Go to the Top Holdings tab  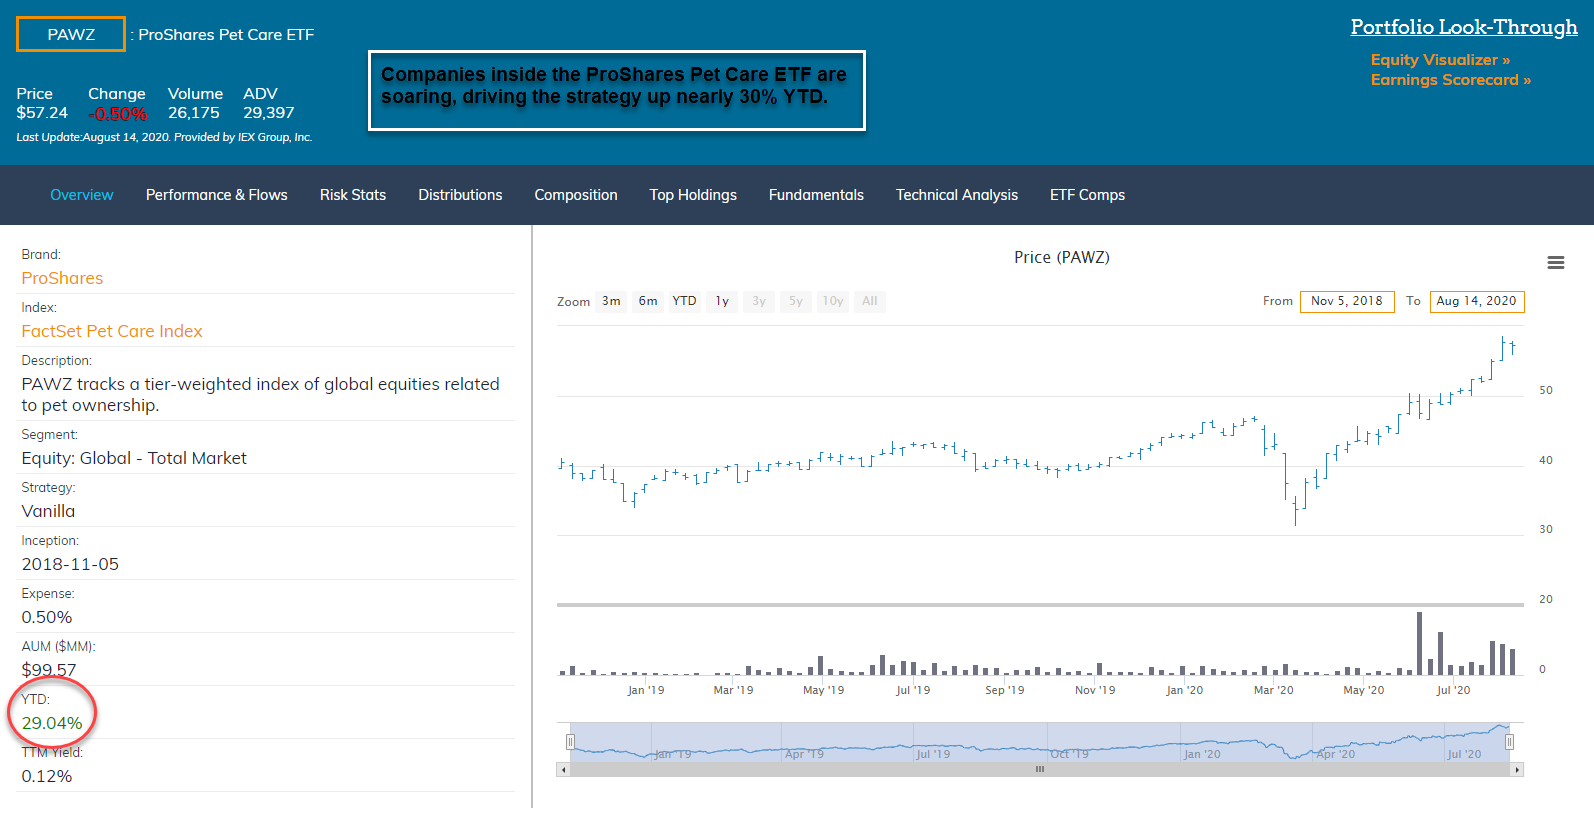(693, 195)
